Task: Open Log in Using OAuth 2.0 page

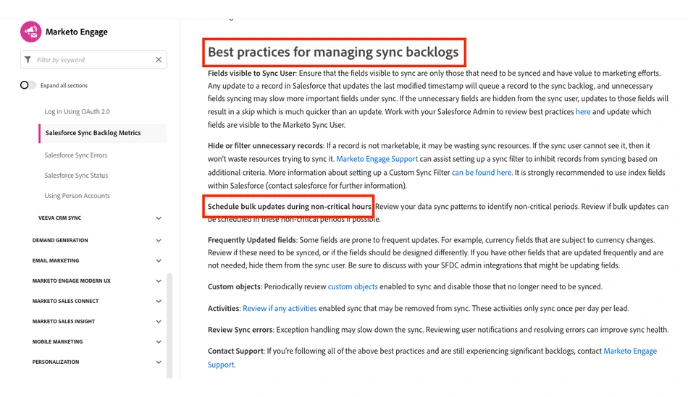Action: click(77, 111)
